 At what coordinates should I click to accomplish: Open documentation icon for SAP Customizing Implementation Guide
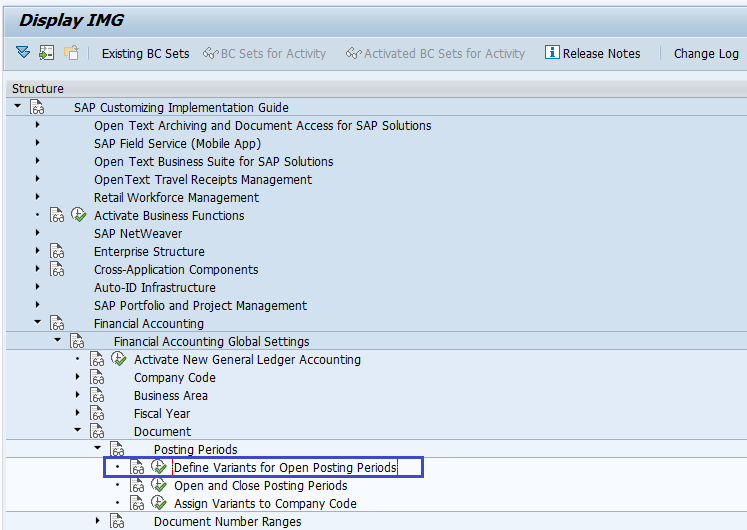point(37,107)
